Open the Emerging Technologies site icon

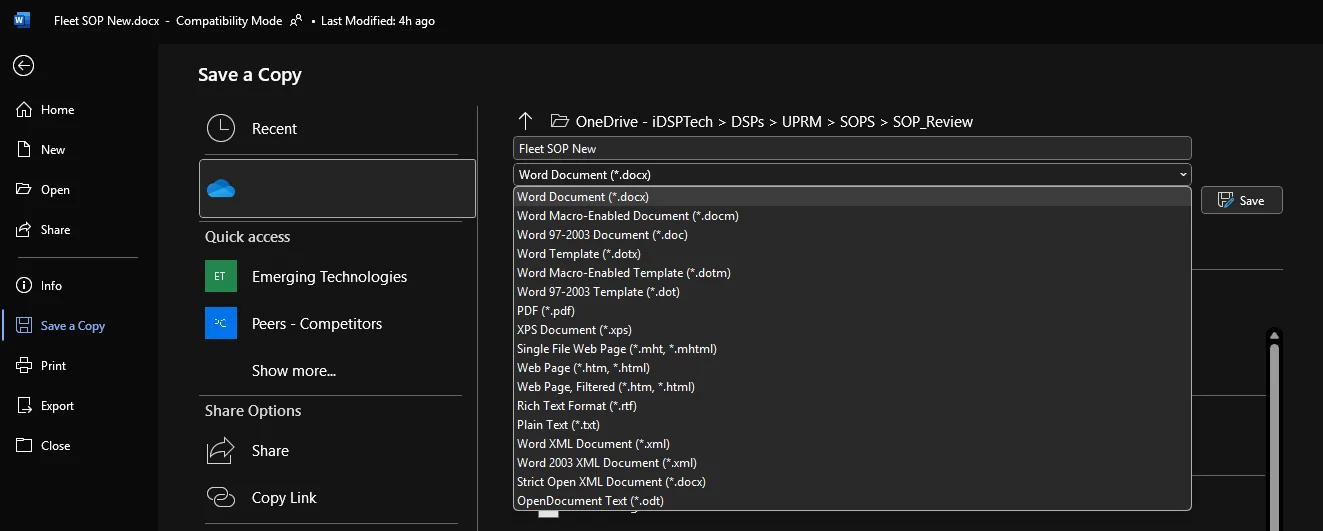click(221, 276)
